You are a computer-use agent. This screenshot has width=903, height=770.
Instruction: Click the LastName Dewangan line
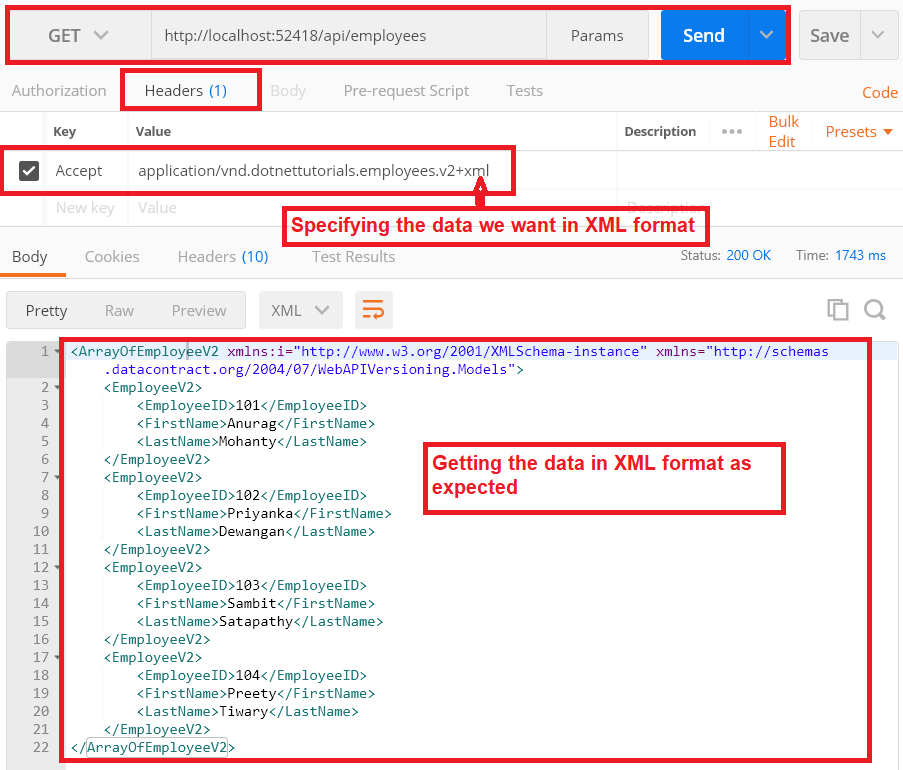pyautogui.click(x=256, y=531)
